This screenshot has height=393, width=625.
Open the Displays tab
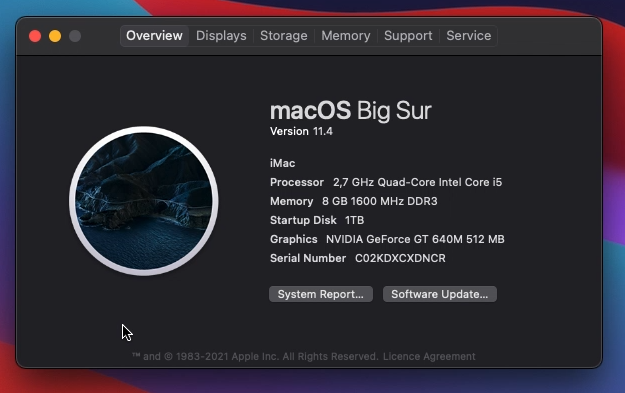[221, 36]
